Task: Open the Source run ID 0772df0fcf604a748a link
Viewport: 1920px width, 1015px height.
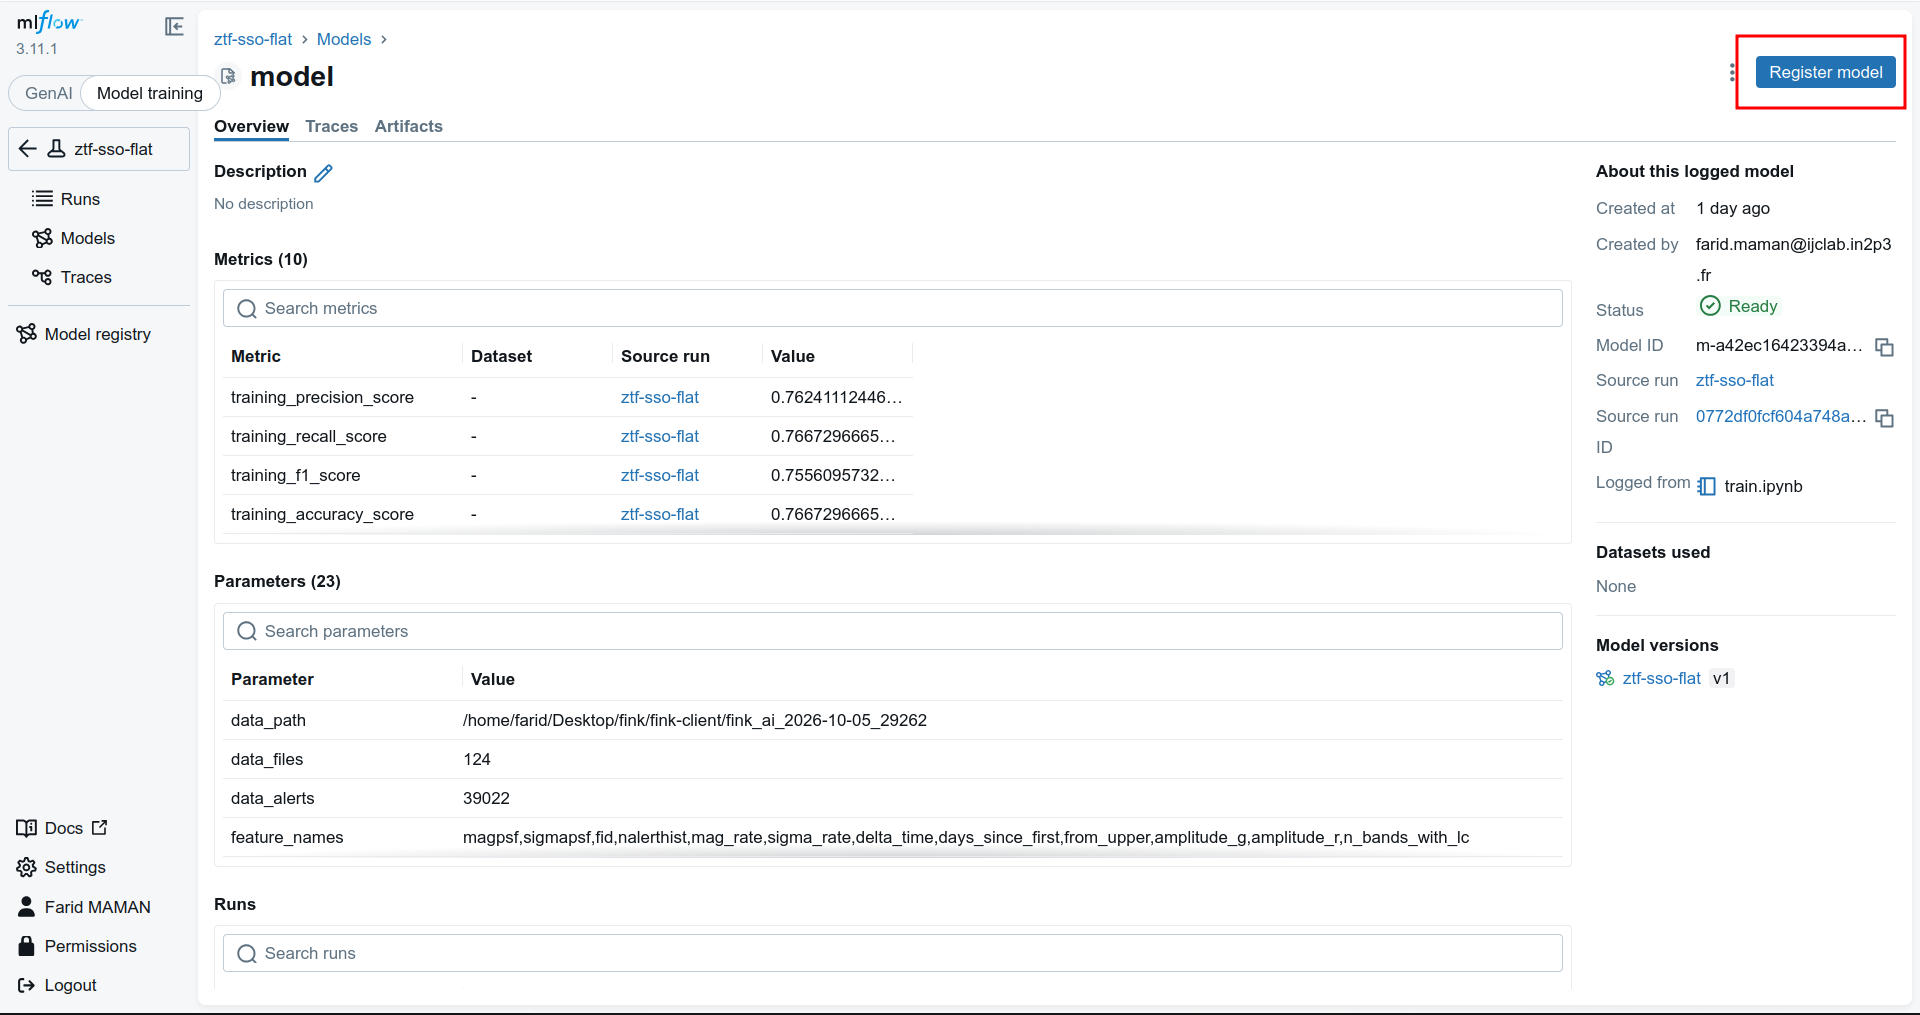Action: coord(1781,416)
